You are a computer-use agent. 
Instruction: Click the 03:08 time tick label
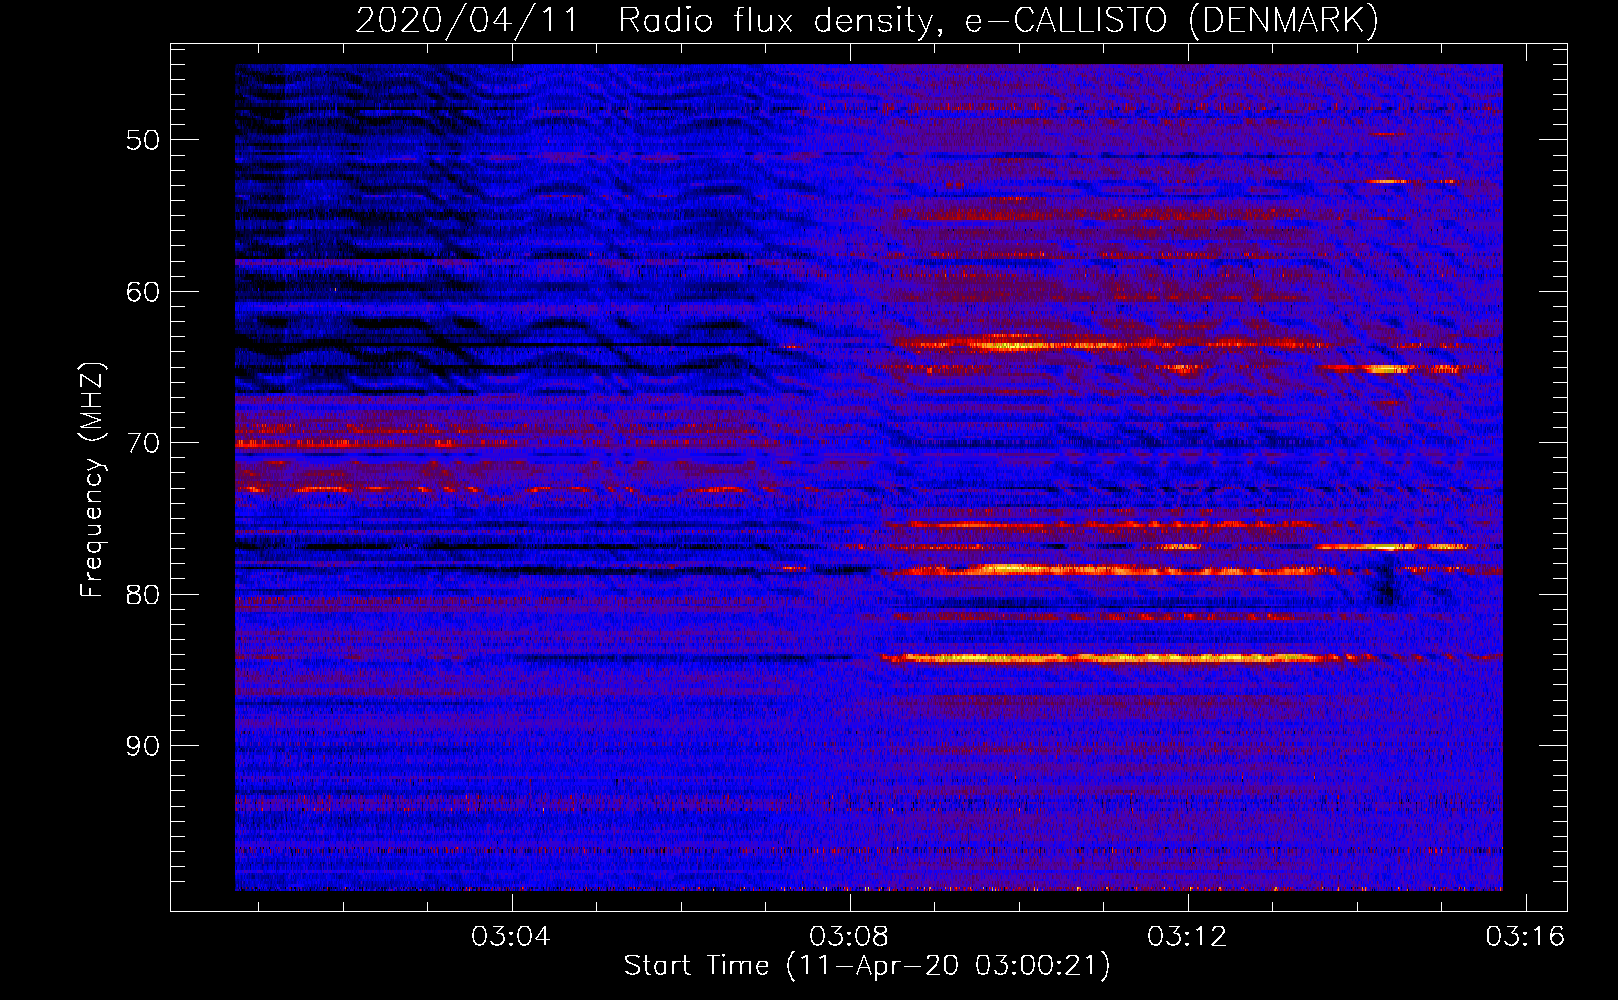(849, 937)
